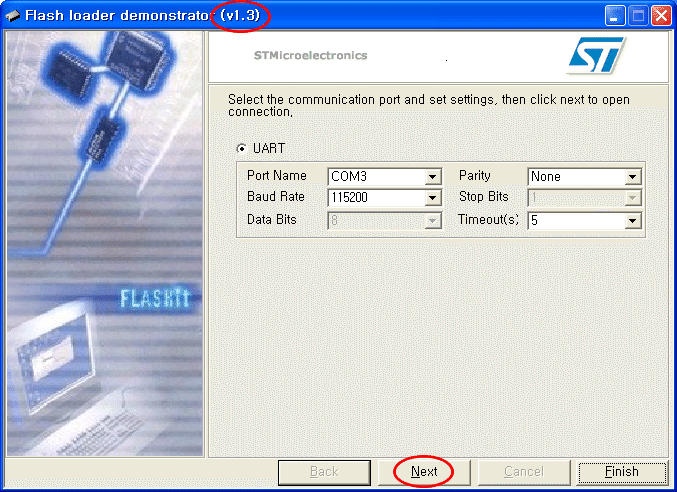Minimize the Flash loader demonstrator window

(x=615, y=16)
